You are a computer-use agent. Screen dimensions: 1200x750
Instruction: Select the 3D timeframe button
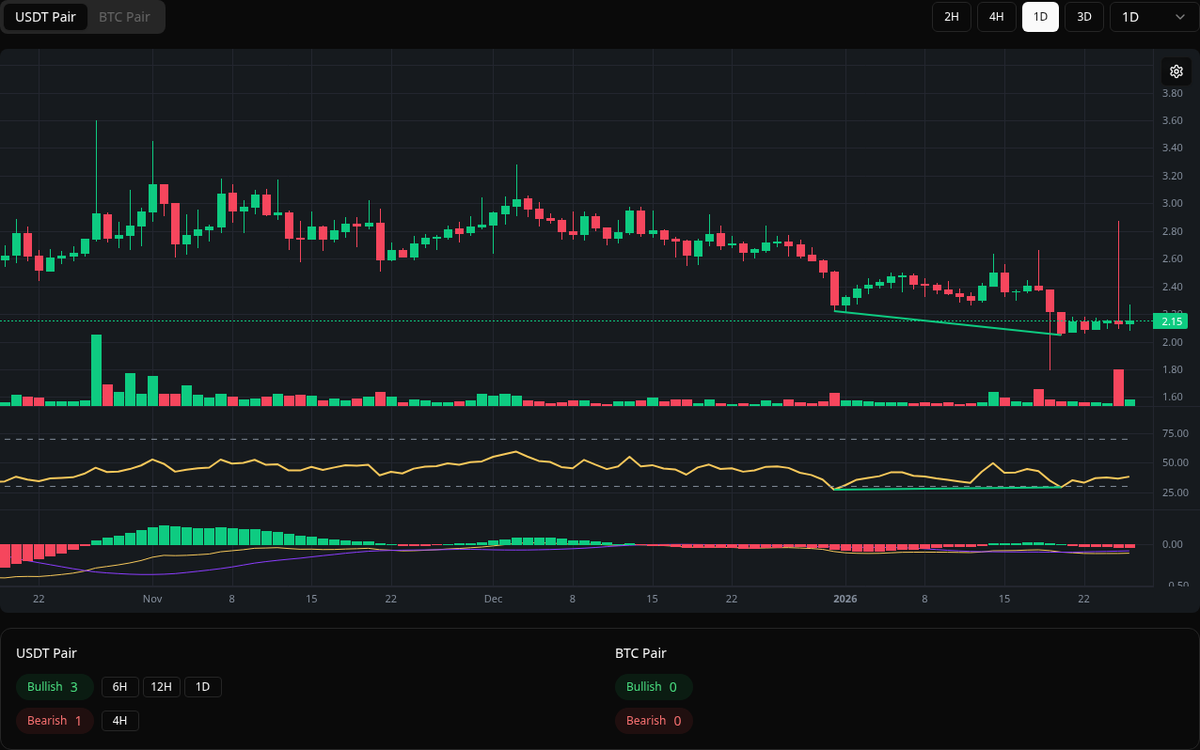(1084, 17)
